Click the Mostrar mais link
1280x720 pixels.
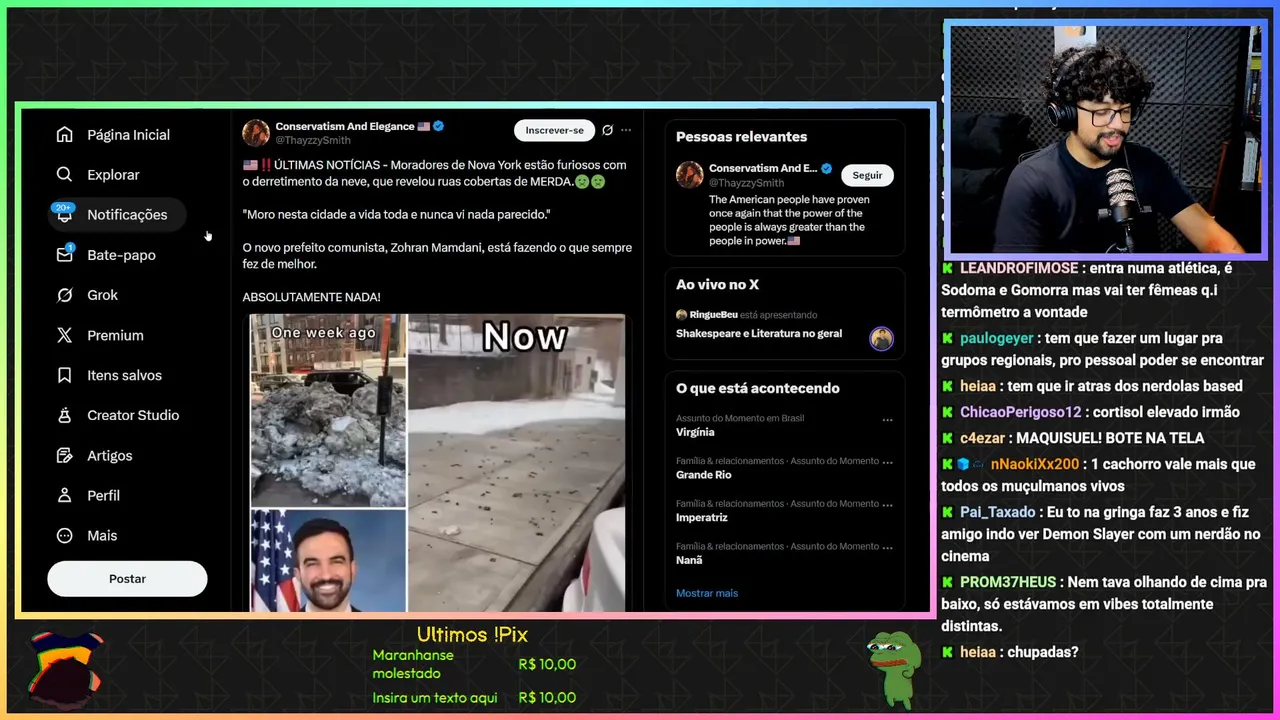tap(707, 593)
